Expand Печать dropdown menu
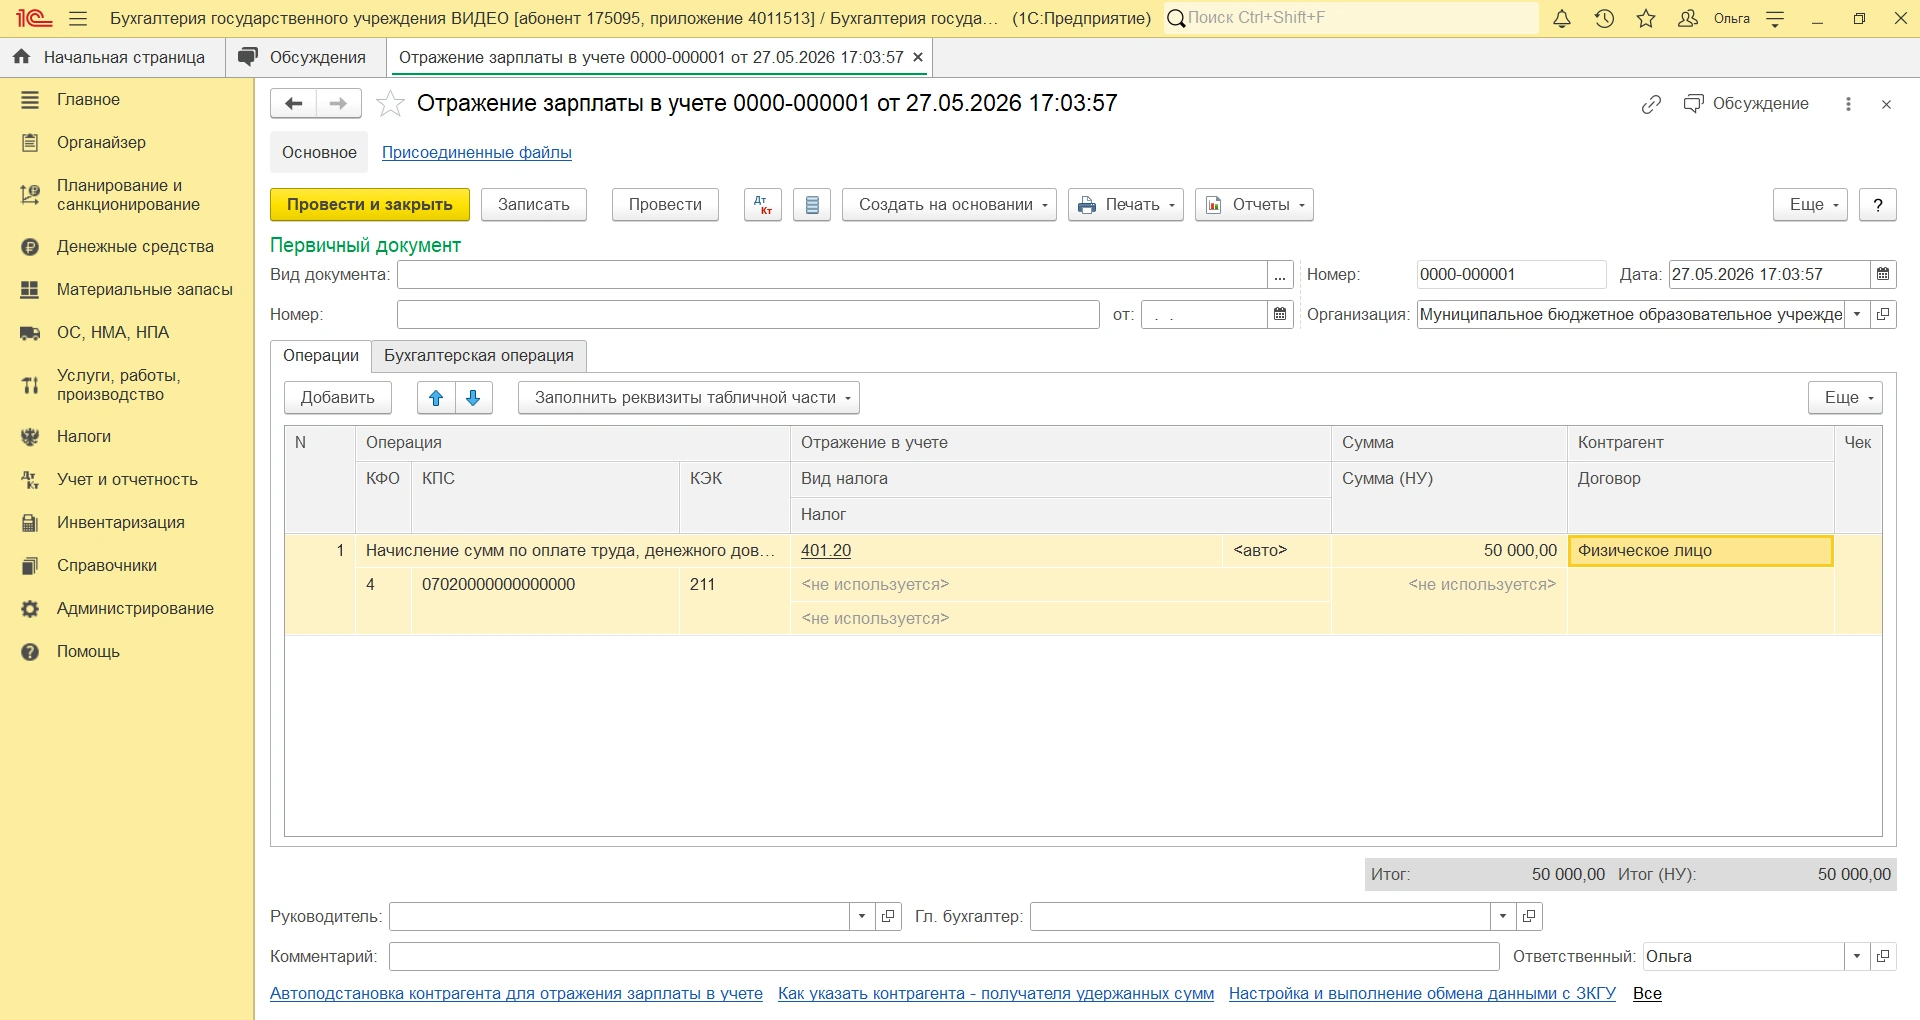This screenshot has width=1920, height=1020. click(1126, 205)
